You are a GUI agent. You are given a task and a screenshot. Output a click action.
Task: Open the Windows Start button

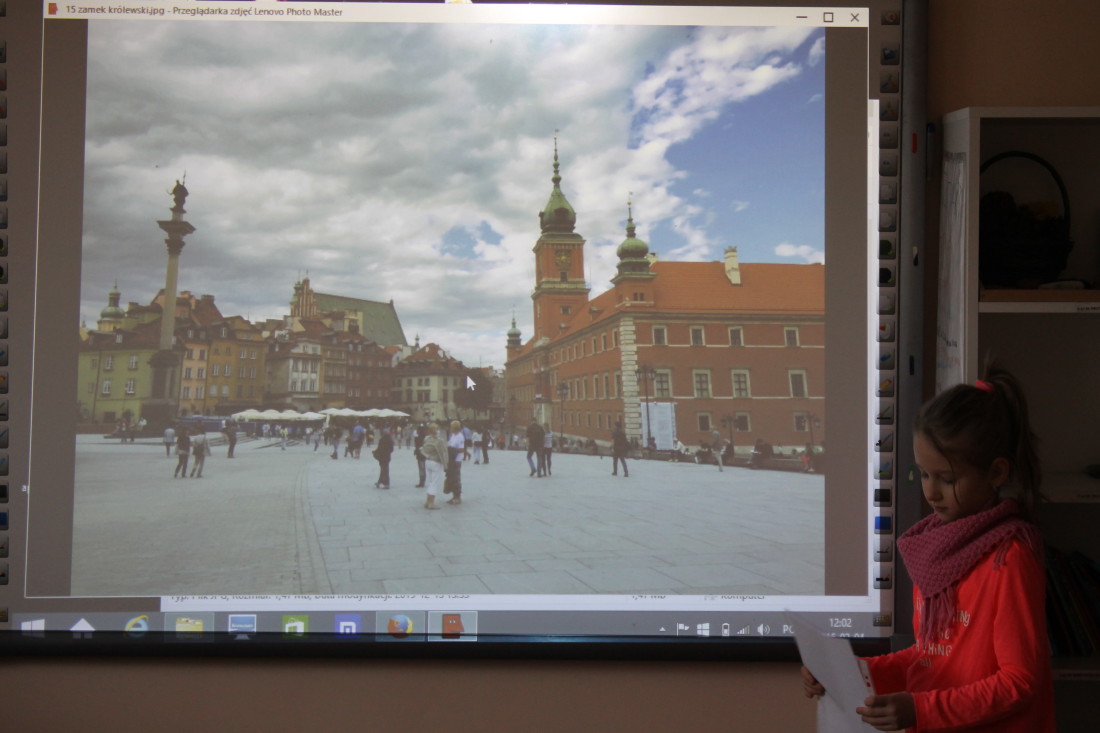click(32, 627)
